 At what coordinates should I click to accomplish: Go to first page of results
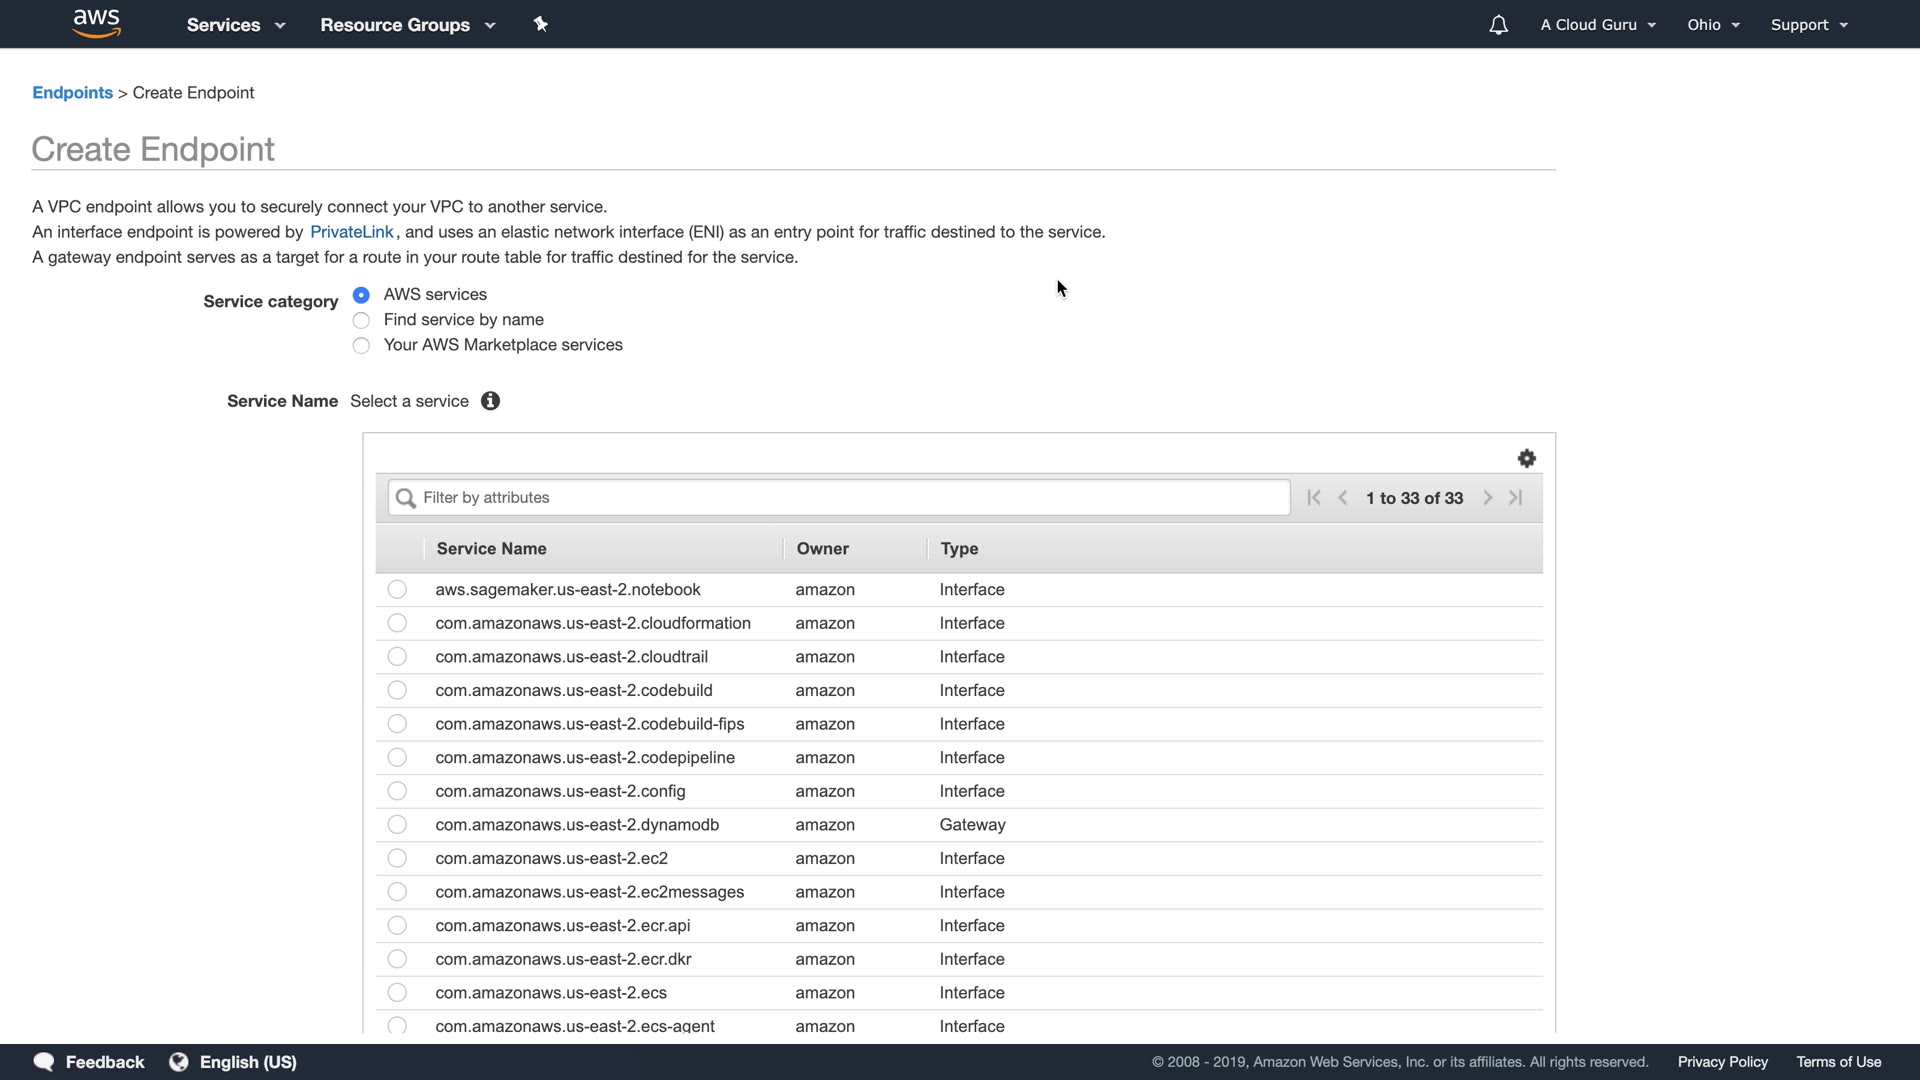pyautogui.click(x=1314, y=498)
